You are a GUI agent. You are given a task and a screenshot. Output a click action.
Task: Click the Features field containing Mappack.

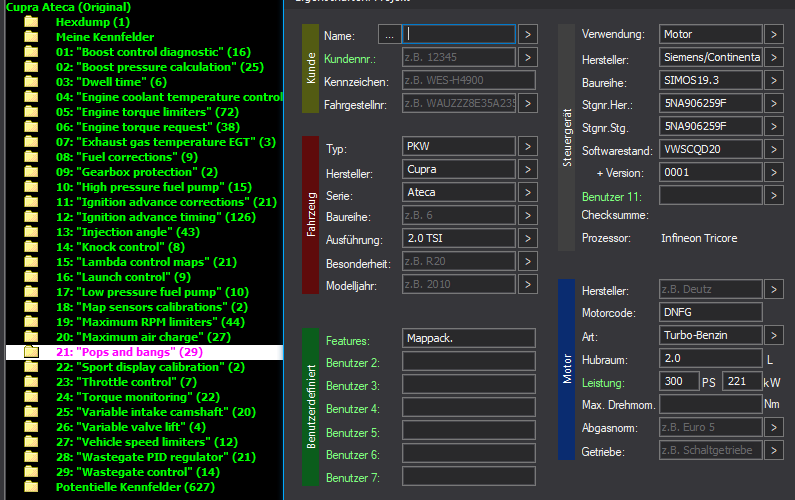469,338
